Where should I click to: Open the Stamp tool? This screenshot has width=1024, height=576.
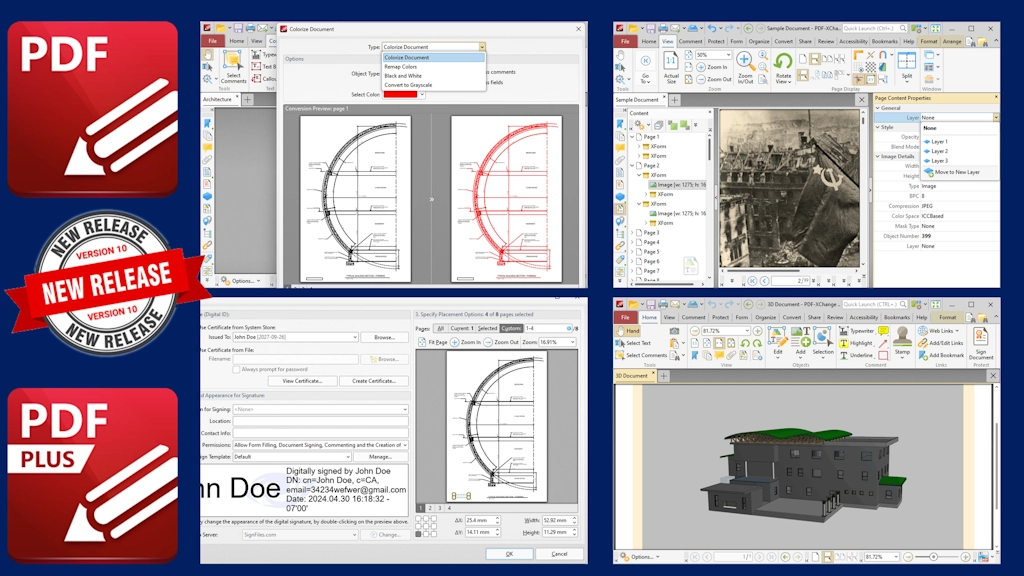coord(902,337)
